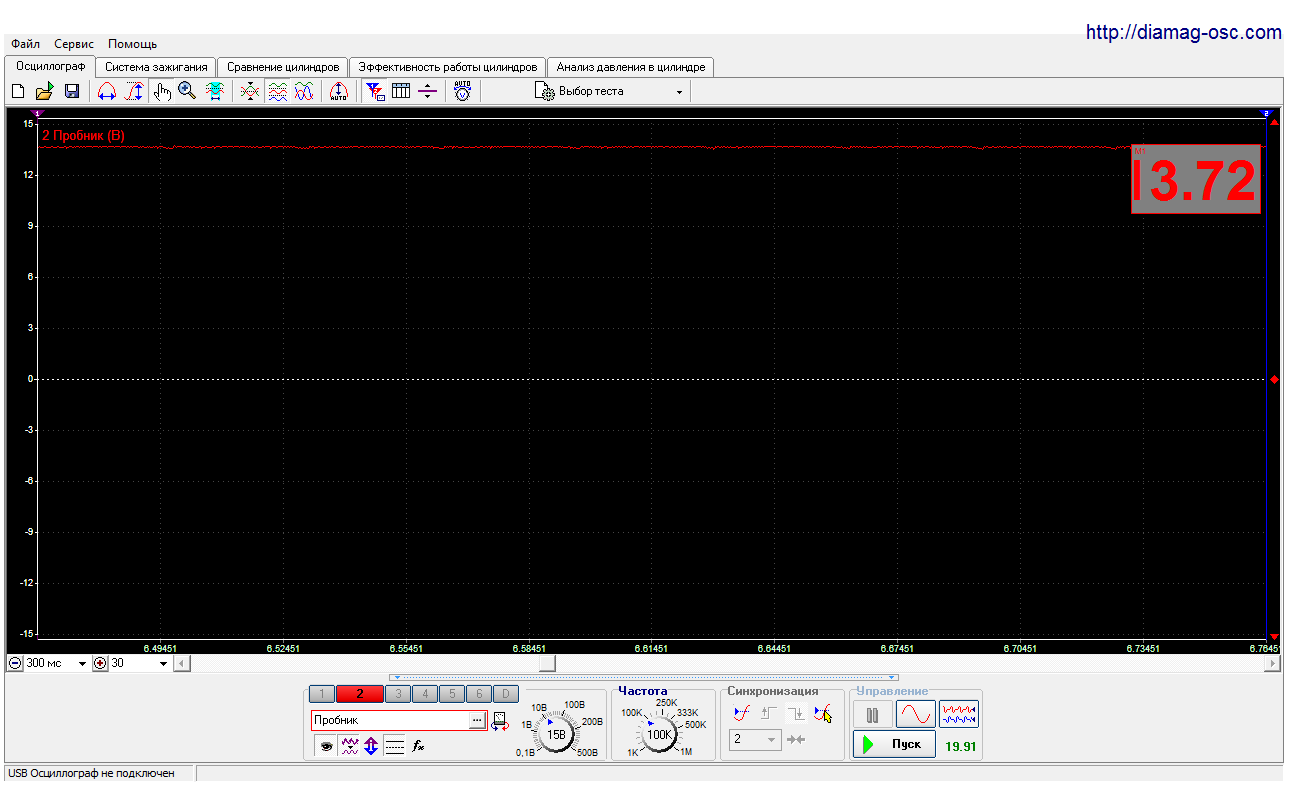
Task: Create a new file with blank page icon
Action: 17,91
